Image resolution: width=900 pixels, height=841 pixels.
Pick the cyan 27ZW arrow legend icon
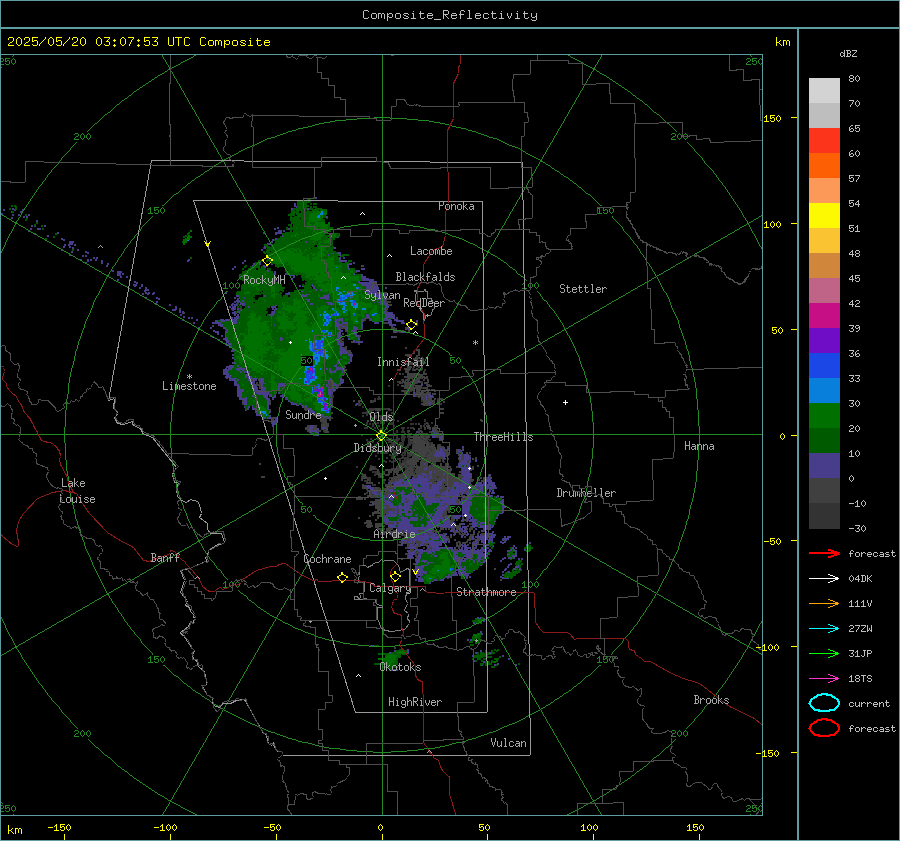tap(824, 629)
